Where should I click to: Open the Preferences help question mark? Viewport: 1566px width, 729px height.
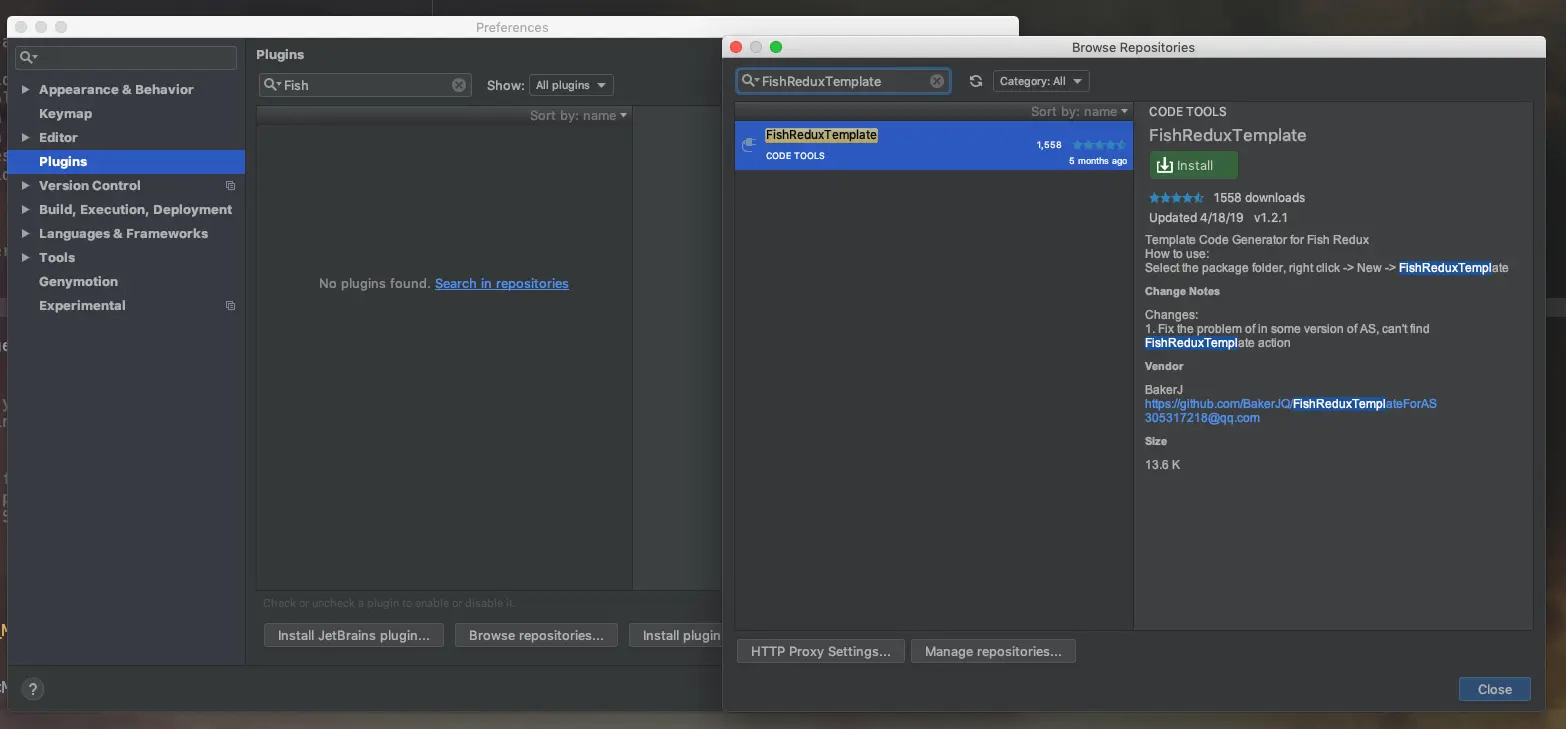[x=33, y=689]
